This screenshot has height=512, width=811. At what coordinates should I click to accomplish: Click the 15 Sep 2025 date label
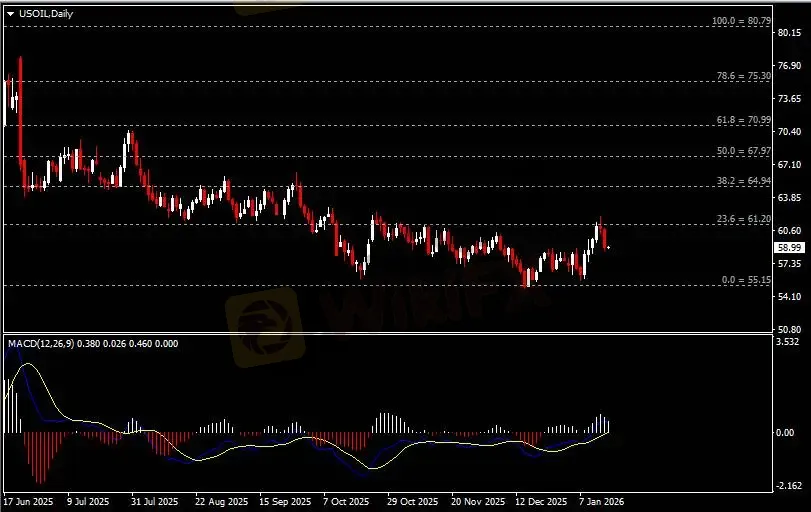285,502
